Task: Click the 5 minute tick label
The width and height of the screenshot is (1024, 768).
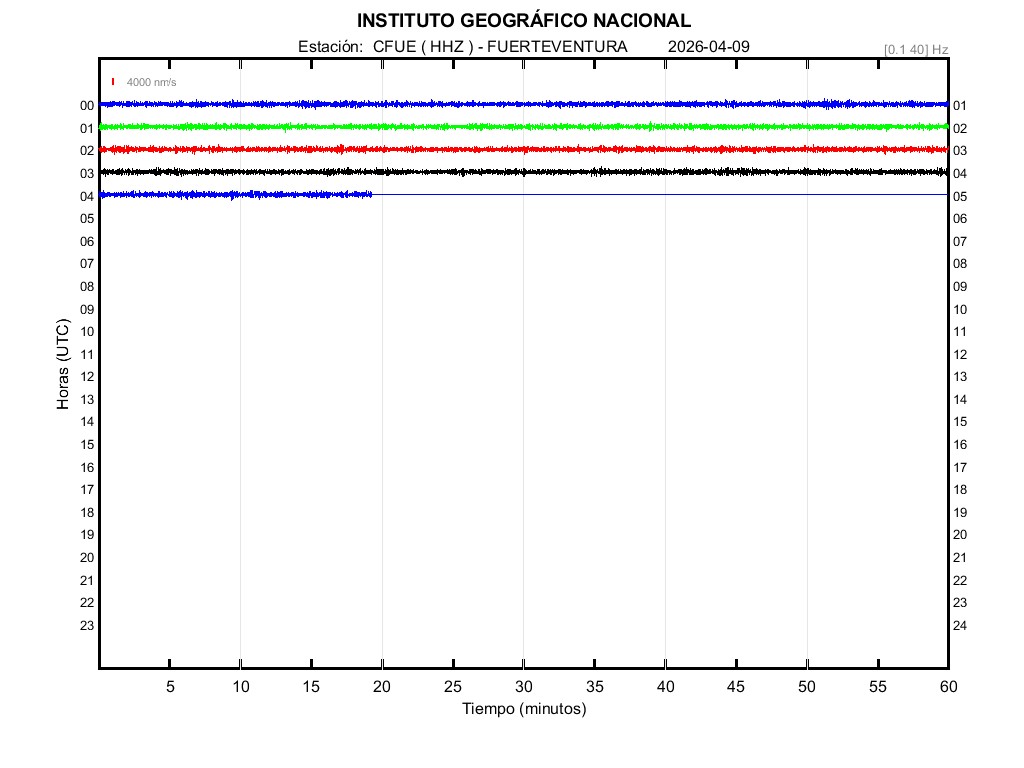Action: (170, 687)
